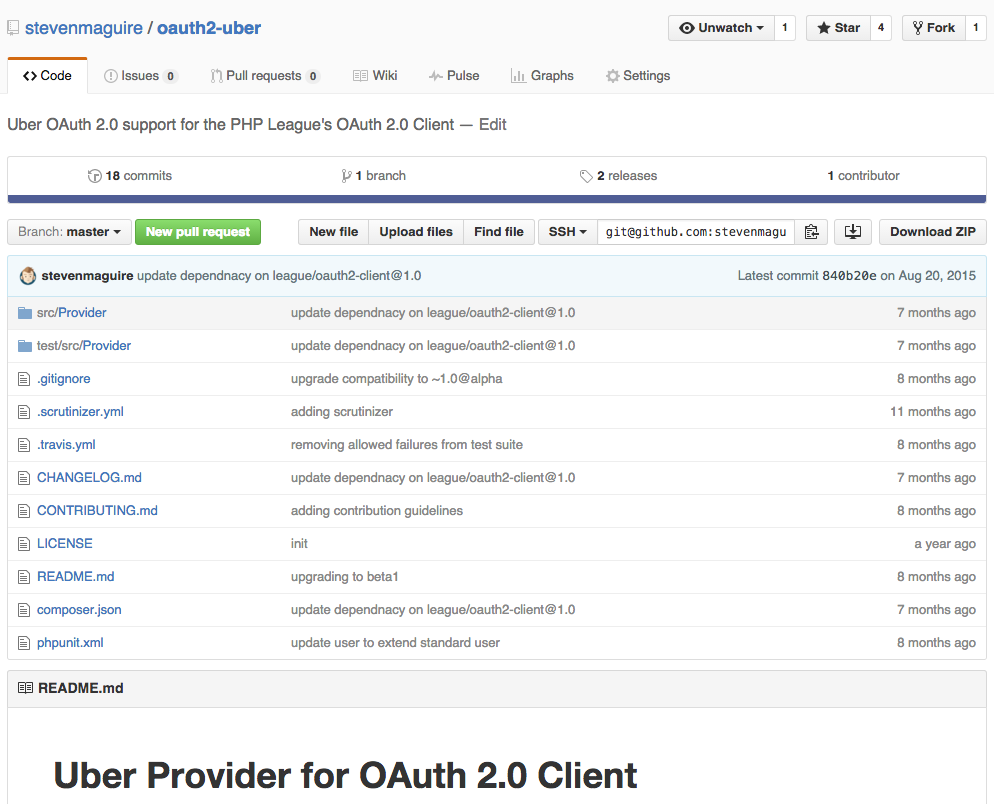Open the composer.json file

click(79, 609)
